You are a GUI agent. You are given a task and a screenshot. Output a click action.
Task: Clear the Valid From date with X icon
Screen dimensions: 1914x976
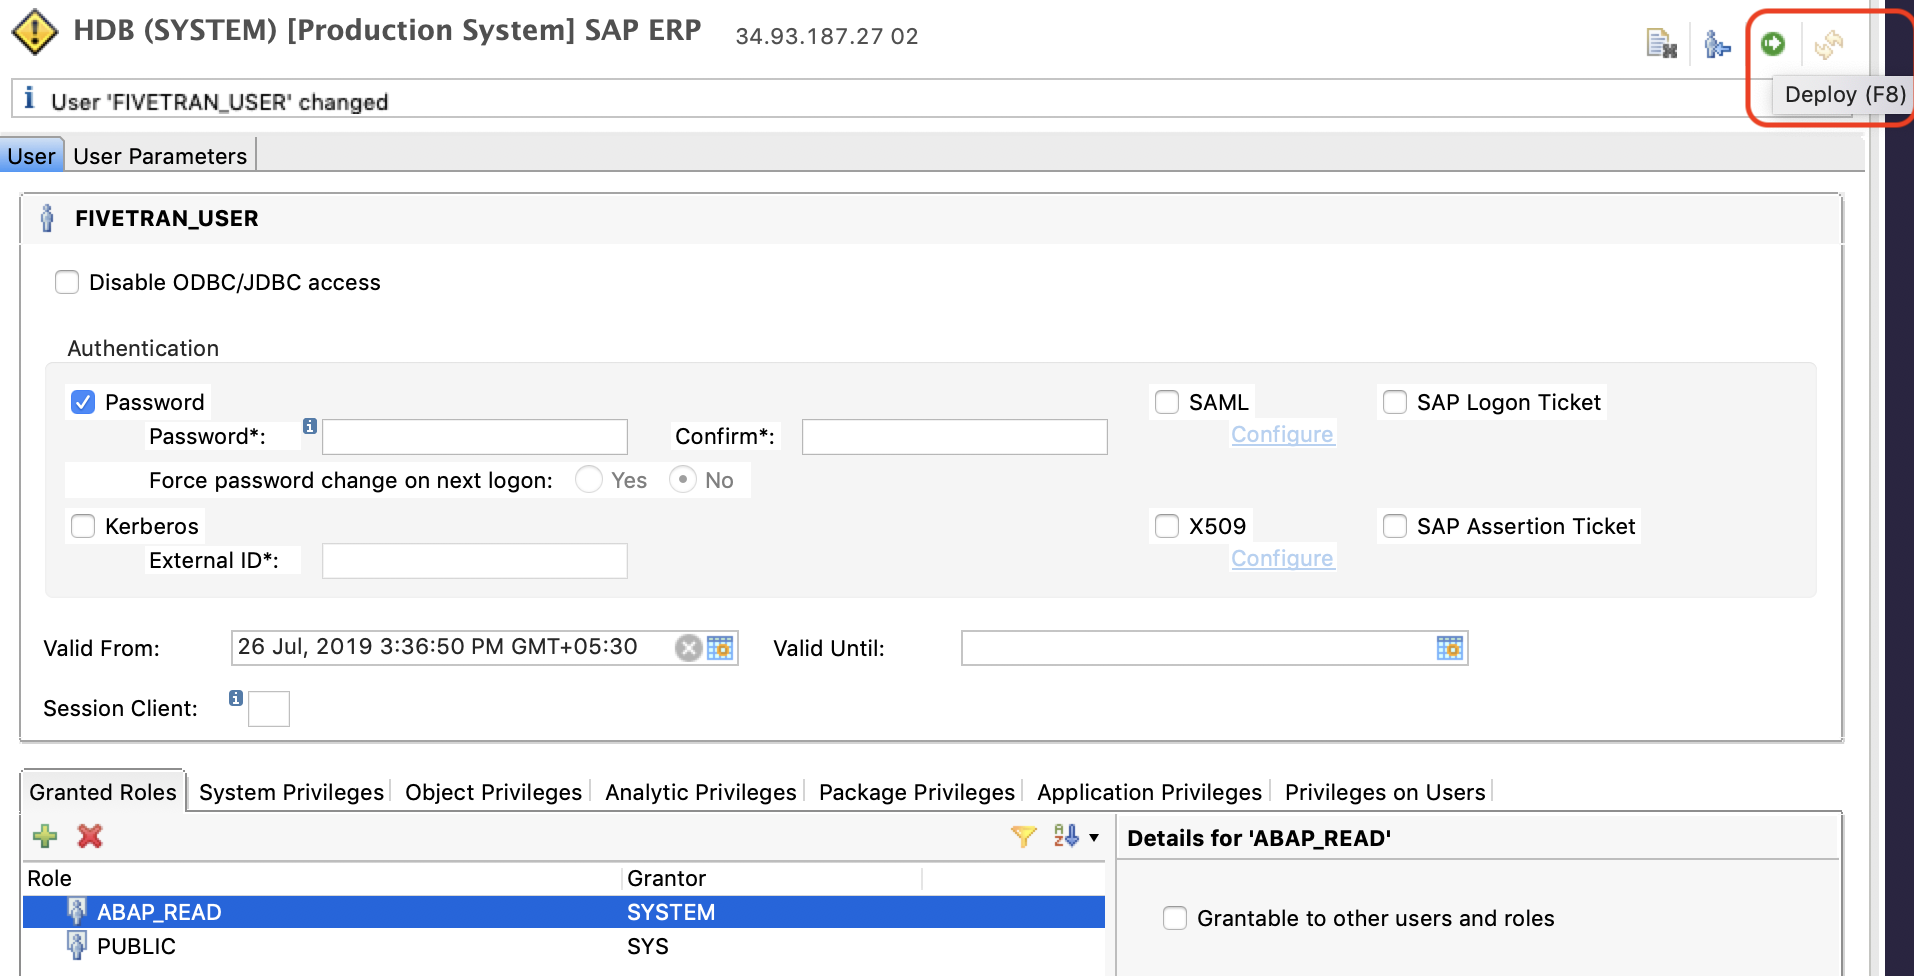click(x=688, y=648)
